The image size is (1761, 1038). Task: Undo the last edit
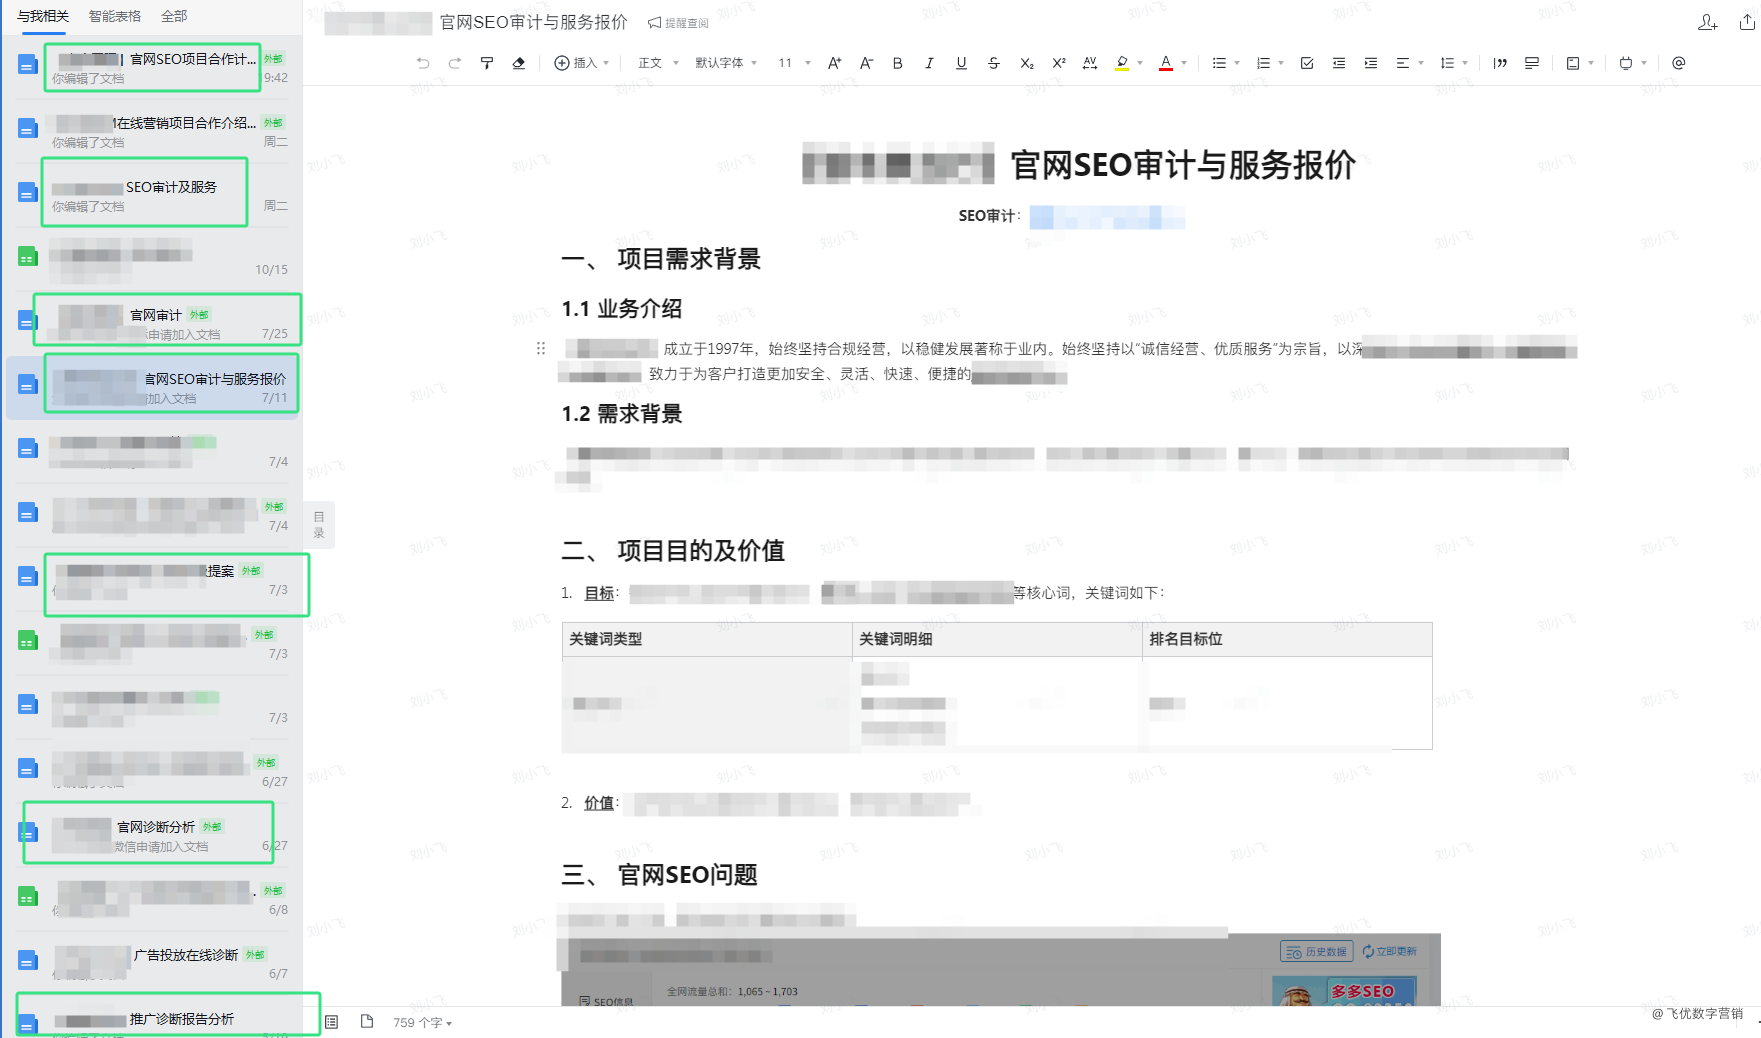coord(423,63)
